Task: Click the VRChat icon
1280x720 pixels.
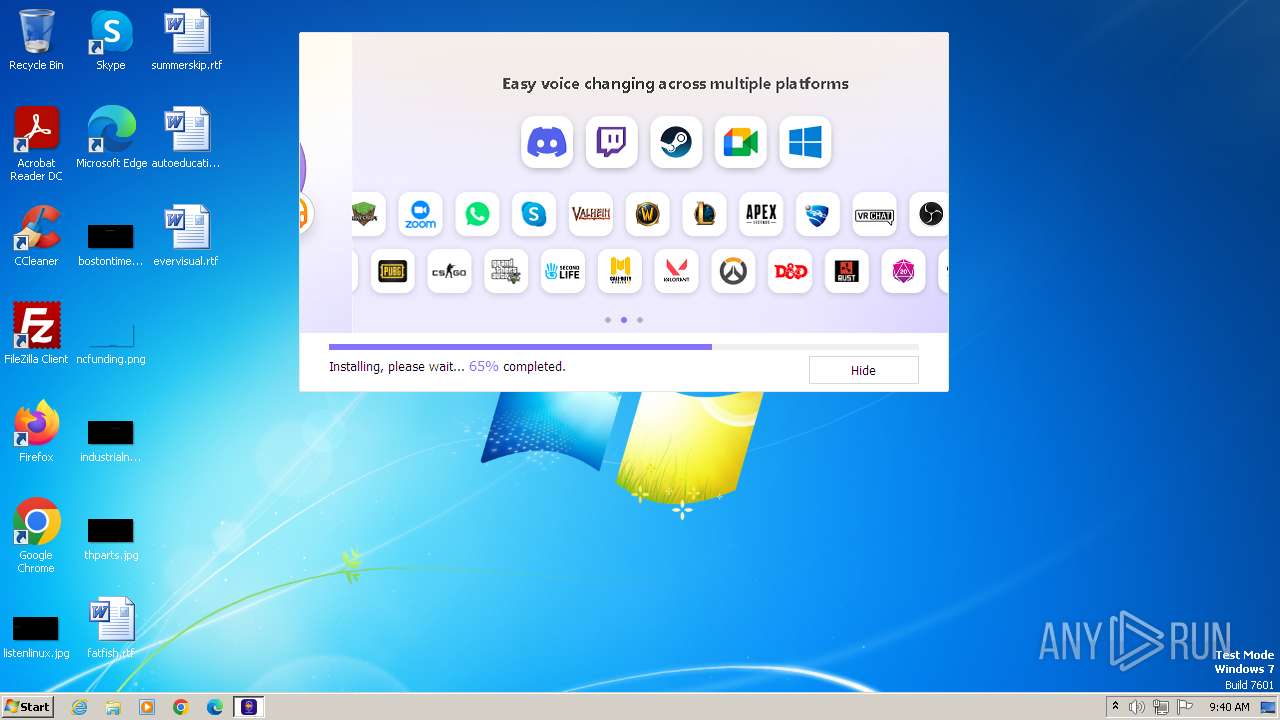Action: click(x=874, y=214)
